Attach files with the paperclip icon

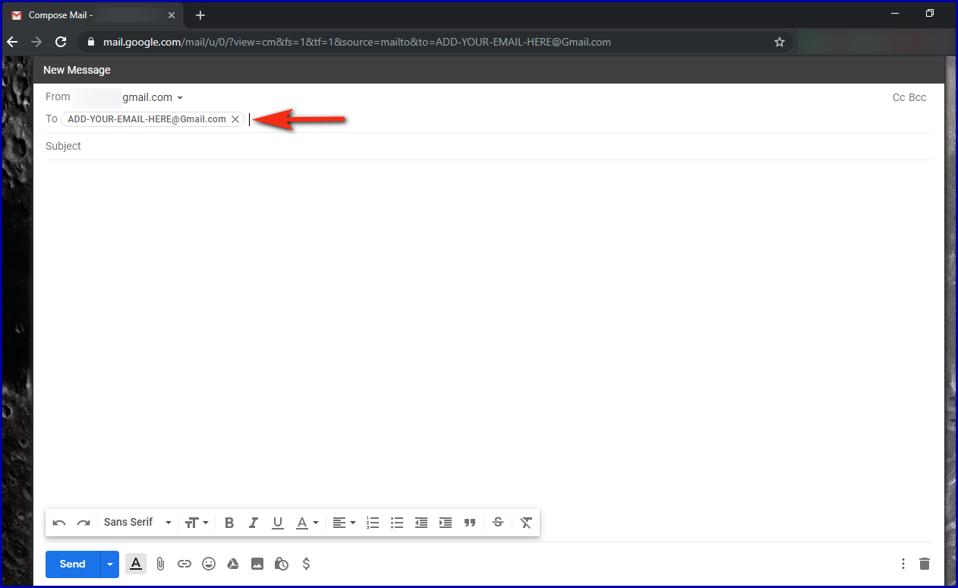(160, 563)
